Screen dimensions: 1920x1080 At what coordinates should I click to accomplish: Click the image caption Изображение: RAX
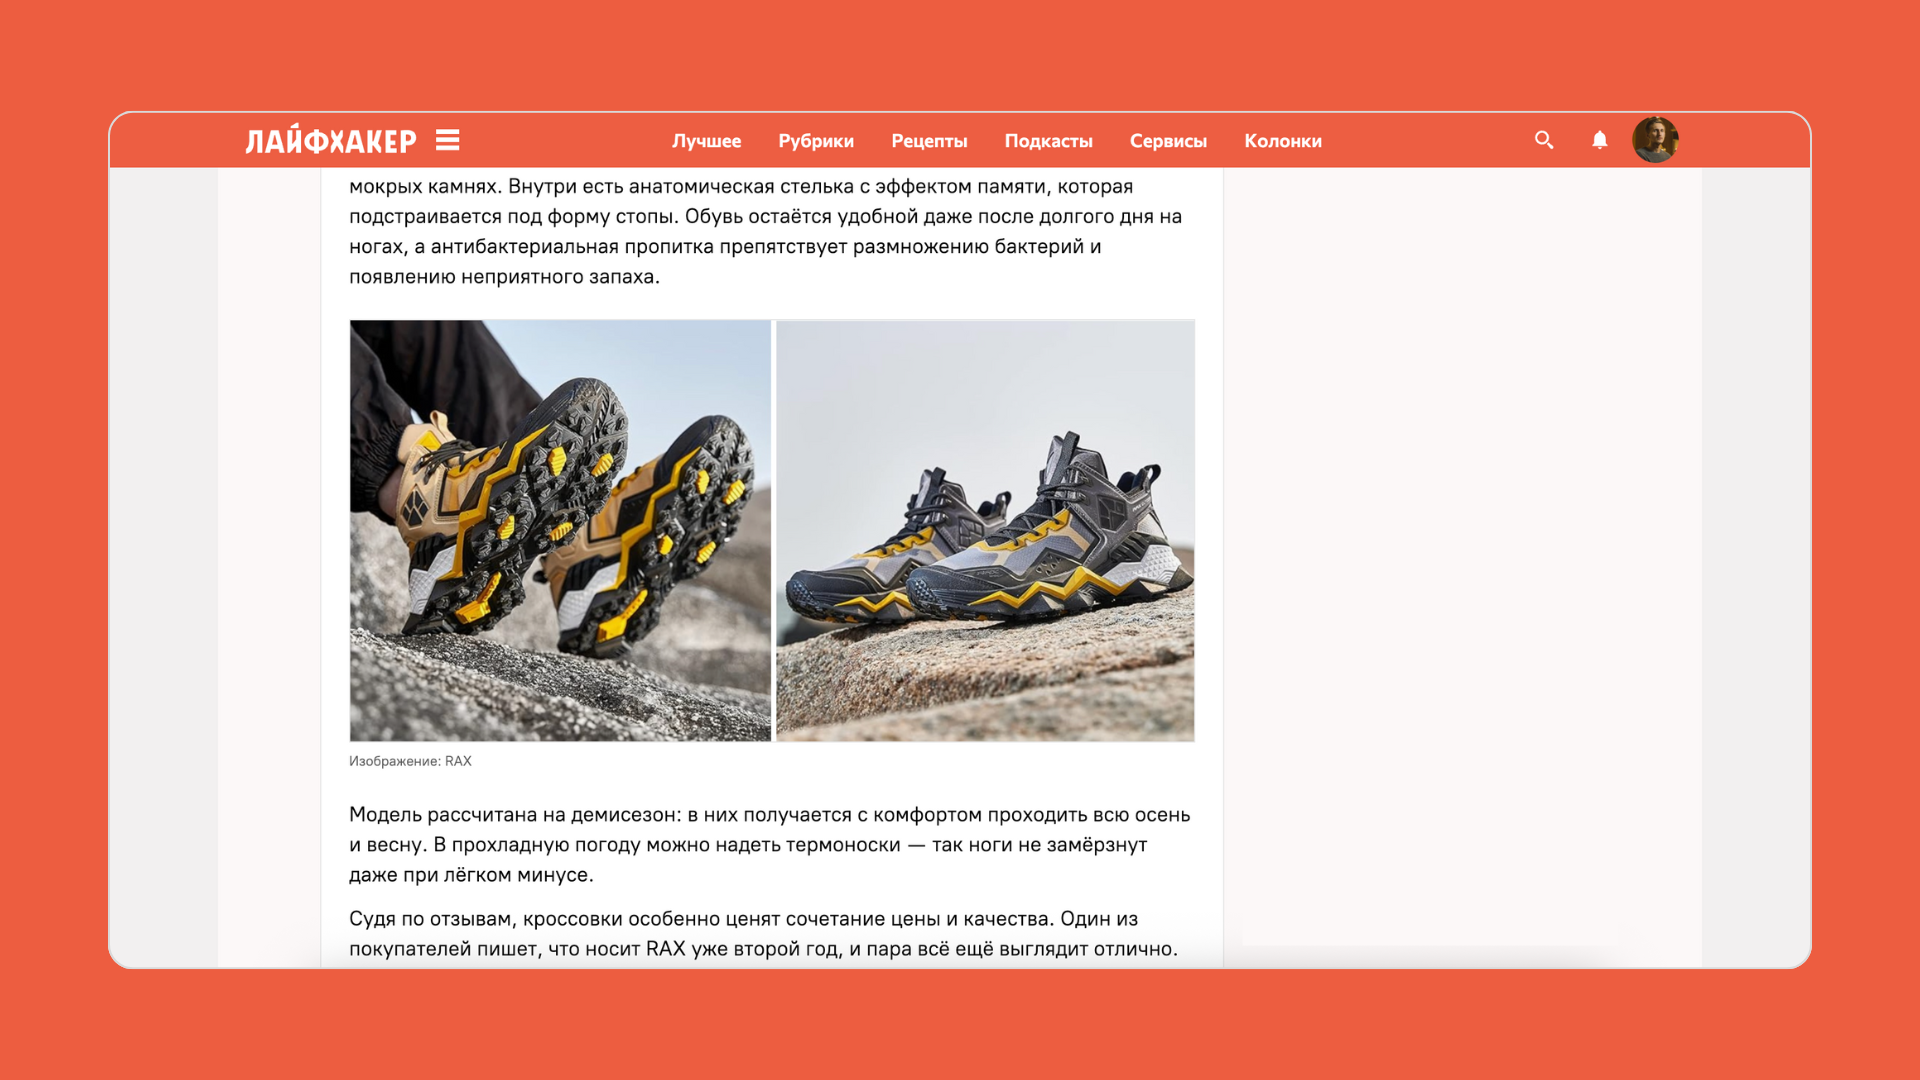point(410,761)
